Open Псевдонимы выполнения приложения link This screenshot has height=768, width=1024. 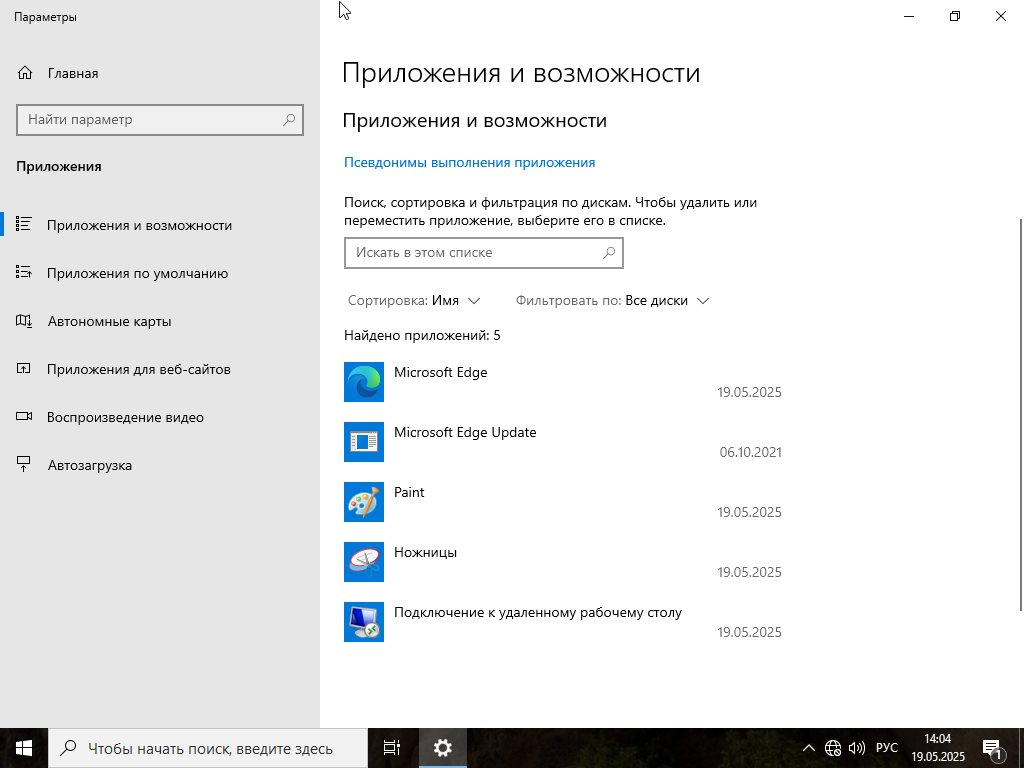[470, 163]
